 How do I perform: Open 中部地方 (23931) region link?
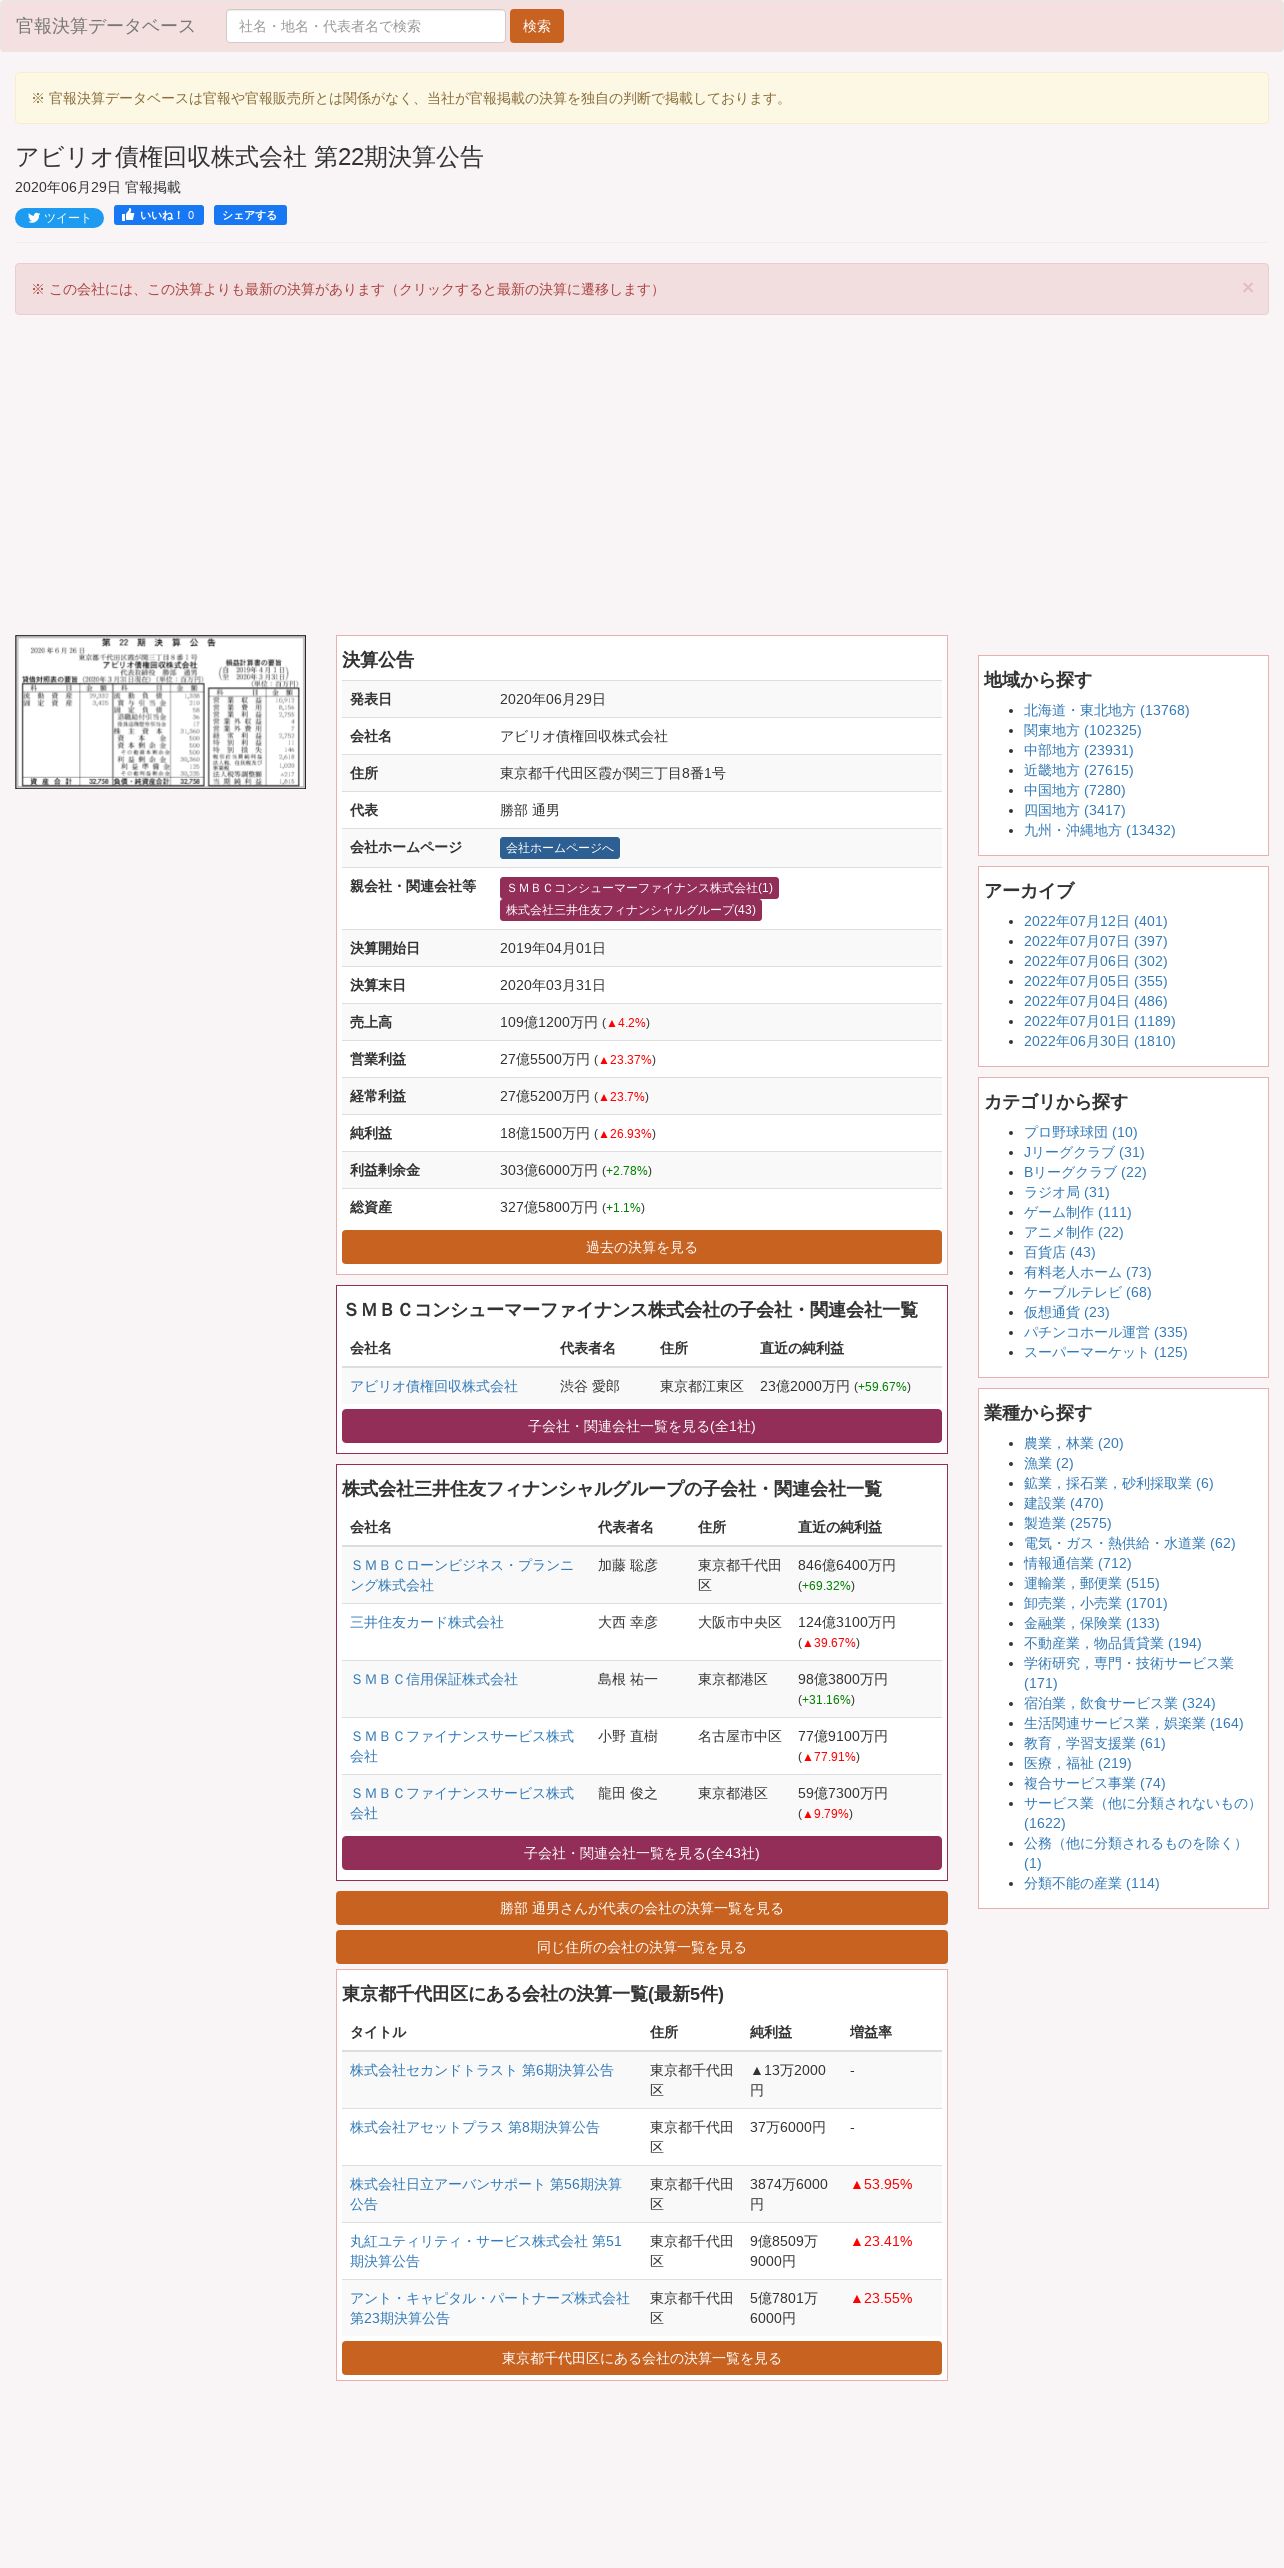click(x=1078, y=750)
